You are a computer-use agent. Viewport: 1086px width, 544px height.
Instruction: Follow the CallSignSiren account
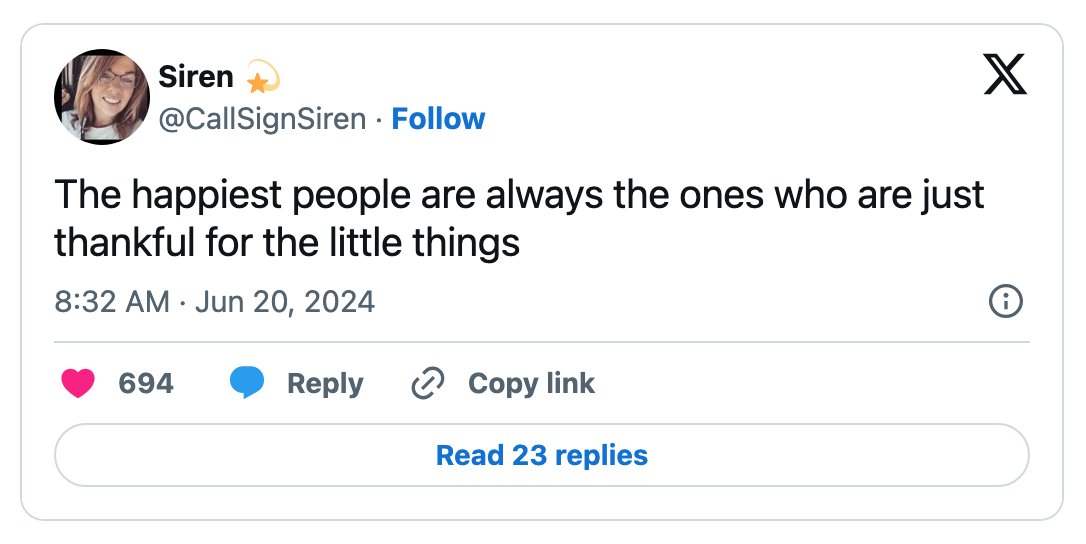tap(438, 119)
